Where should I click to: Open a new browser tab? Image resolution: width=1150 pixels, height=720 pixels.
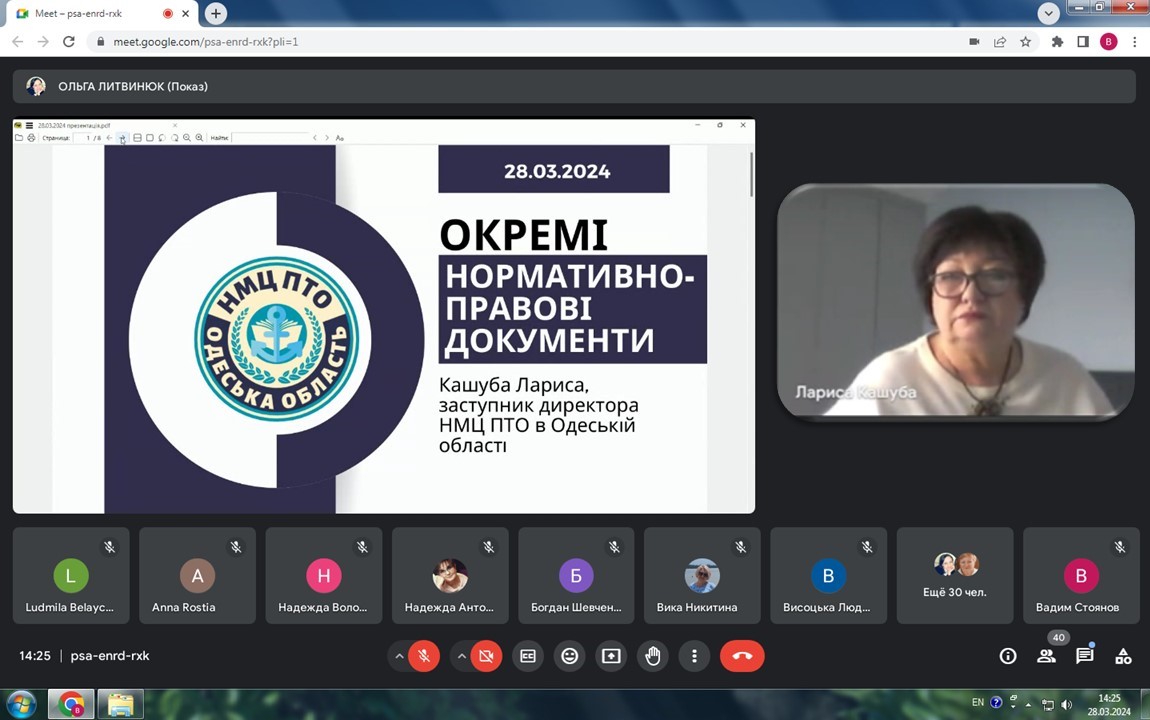pos(216,14)
